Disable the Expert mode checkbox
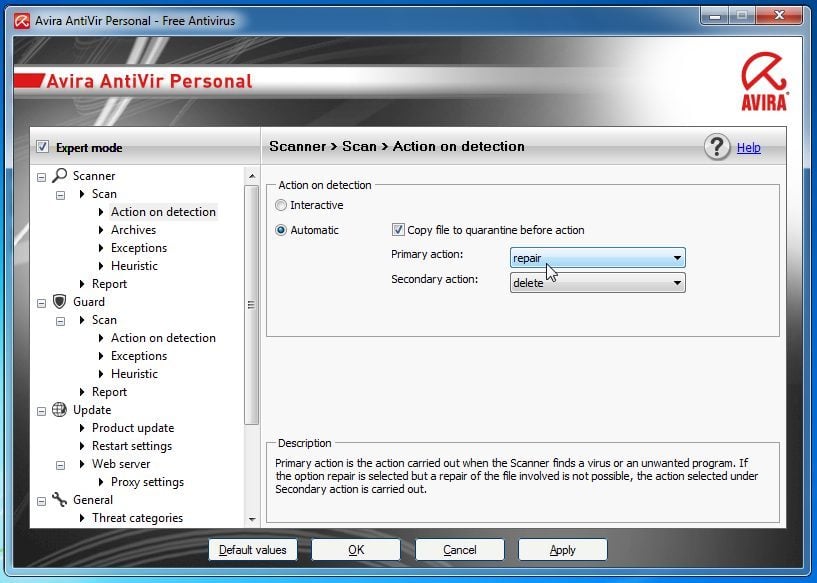Screen dimensions: 817x583 pyautogui.click(x=42, y=147)
